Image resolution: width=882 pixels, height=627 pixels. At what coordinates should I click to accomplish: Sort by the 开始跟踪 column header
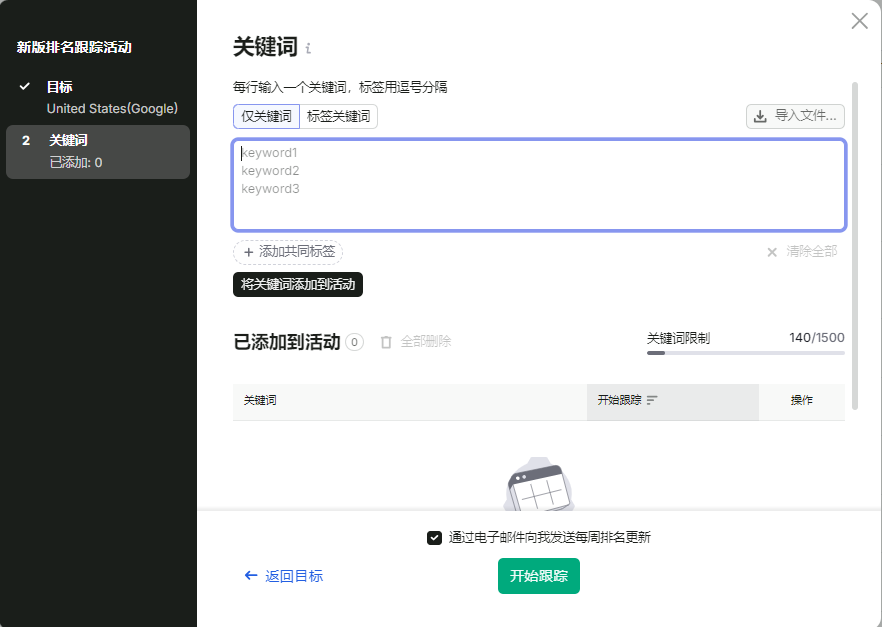tap(673, 400)
